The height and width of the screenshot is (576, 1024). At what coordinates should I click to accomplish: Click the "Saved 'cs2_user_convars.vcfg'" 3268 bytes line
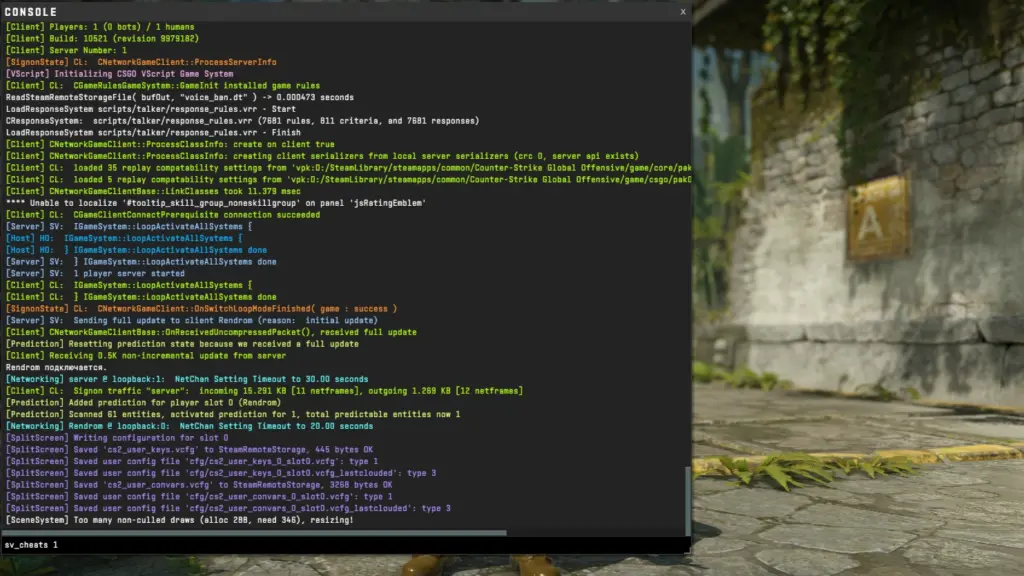pyautogui.click(x=199, y=485)
